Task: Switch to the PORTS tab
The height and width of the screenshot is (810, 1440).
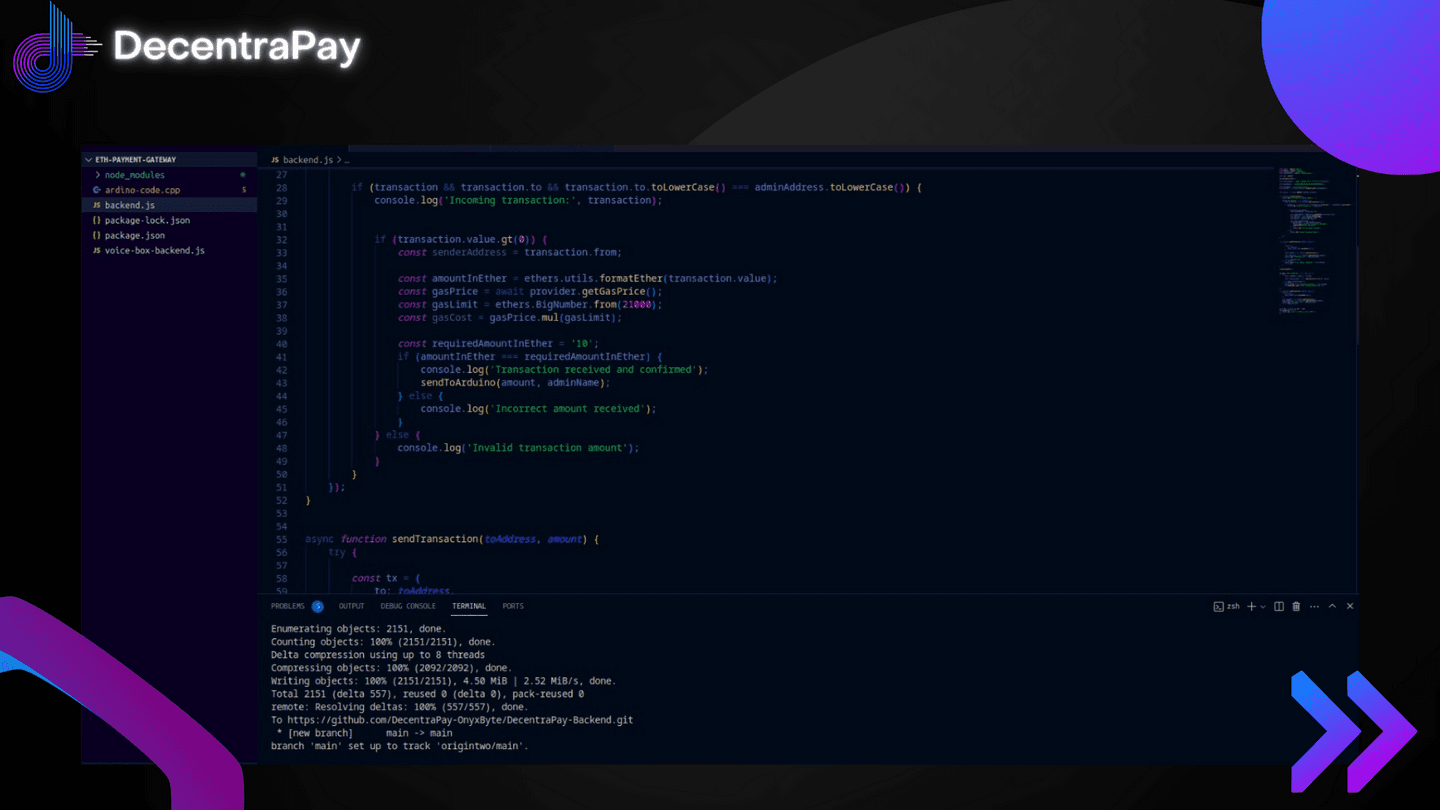Action: coord(513,606)
